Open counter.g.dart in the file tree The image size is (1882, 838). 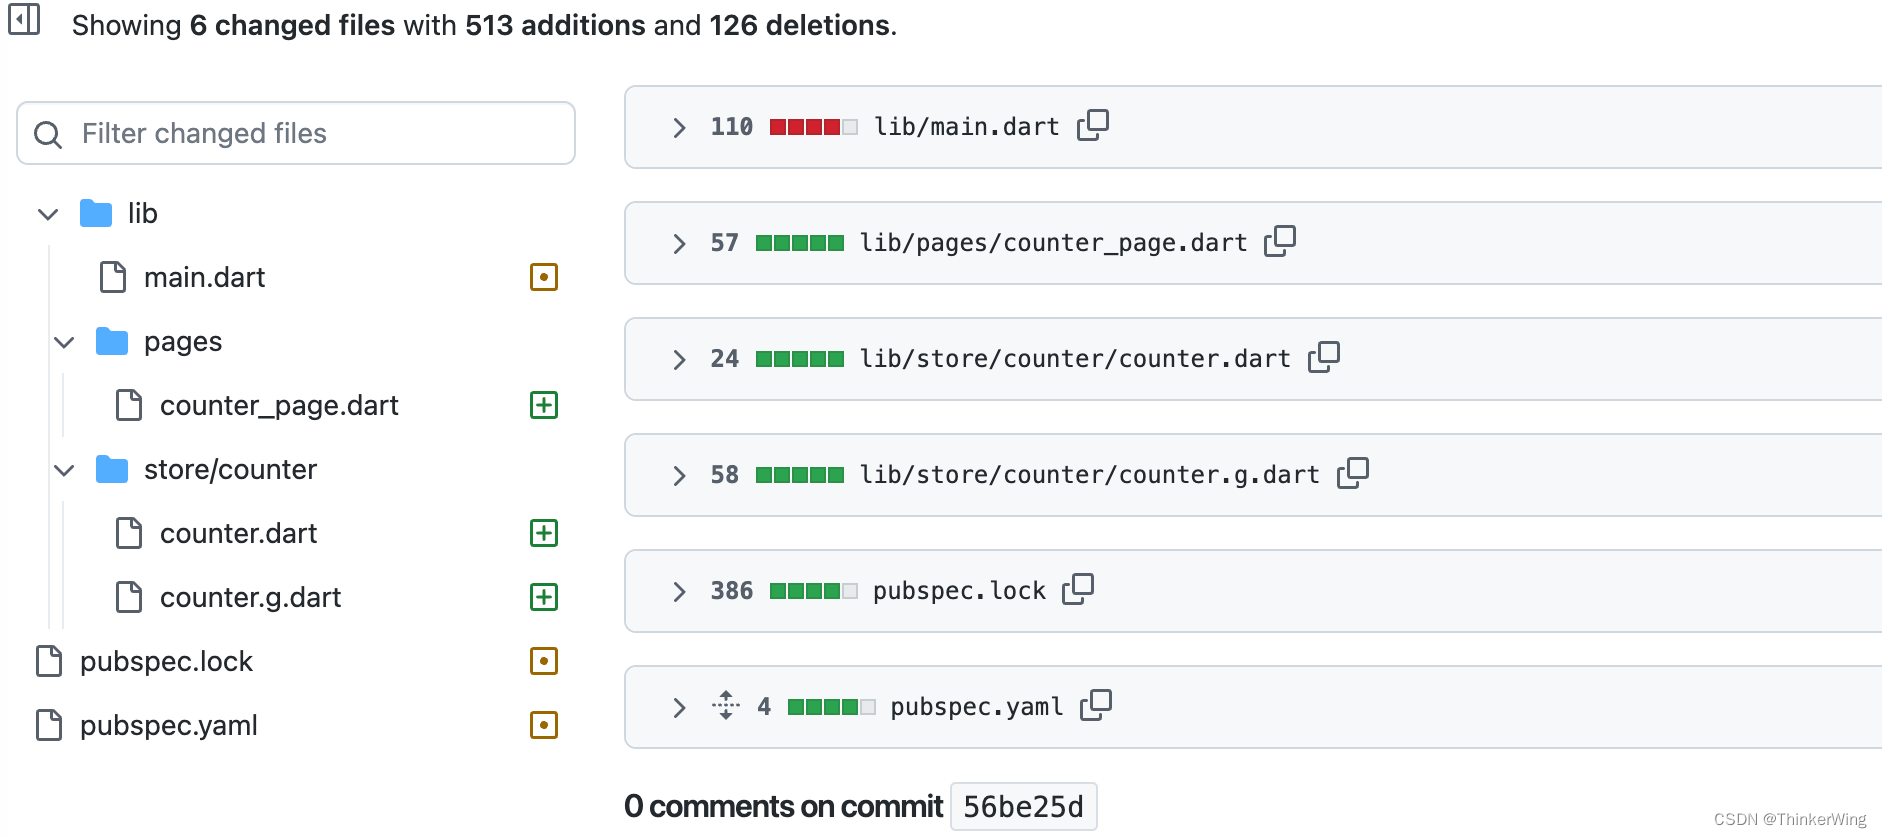tap(250, 597)
